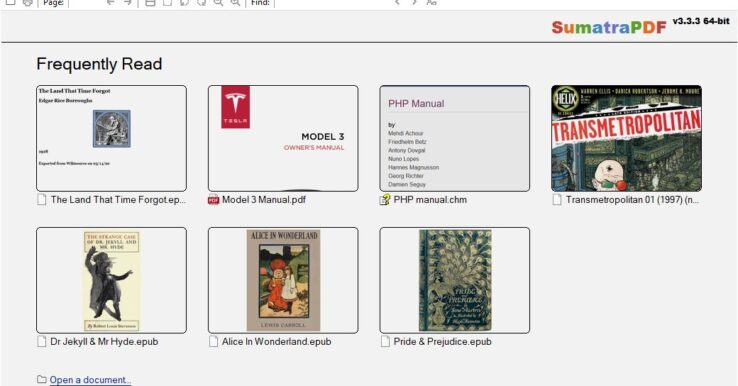Select 'The Land That Time Forgot.ep...' file name
Image resolution: width=738 pixels, height=386 pixels.
pos(118,200)
